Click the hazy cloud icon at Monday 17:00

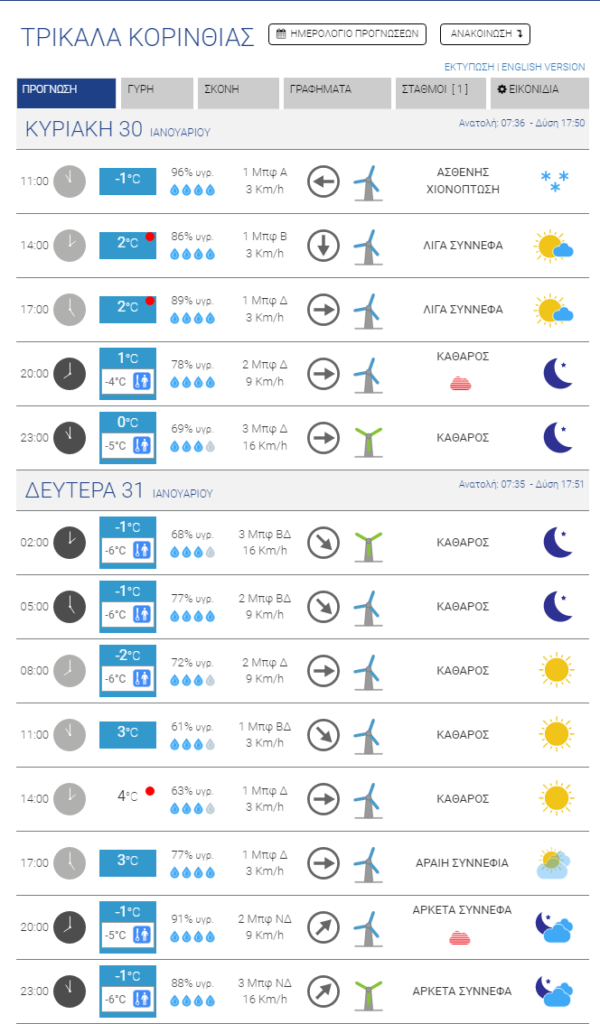(554, 863)
